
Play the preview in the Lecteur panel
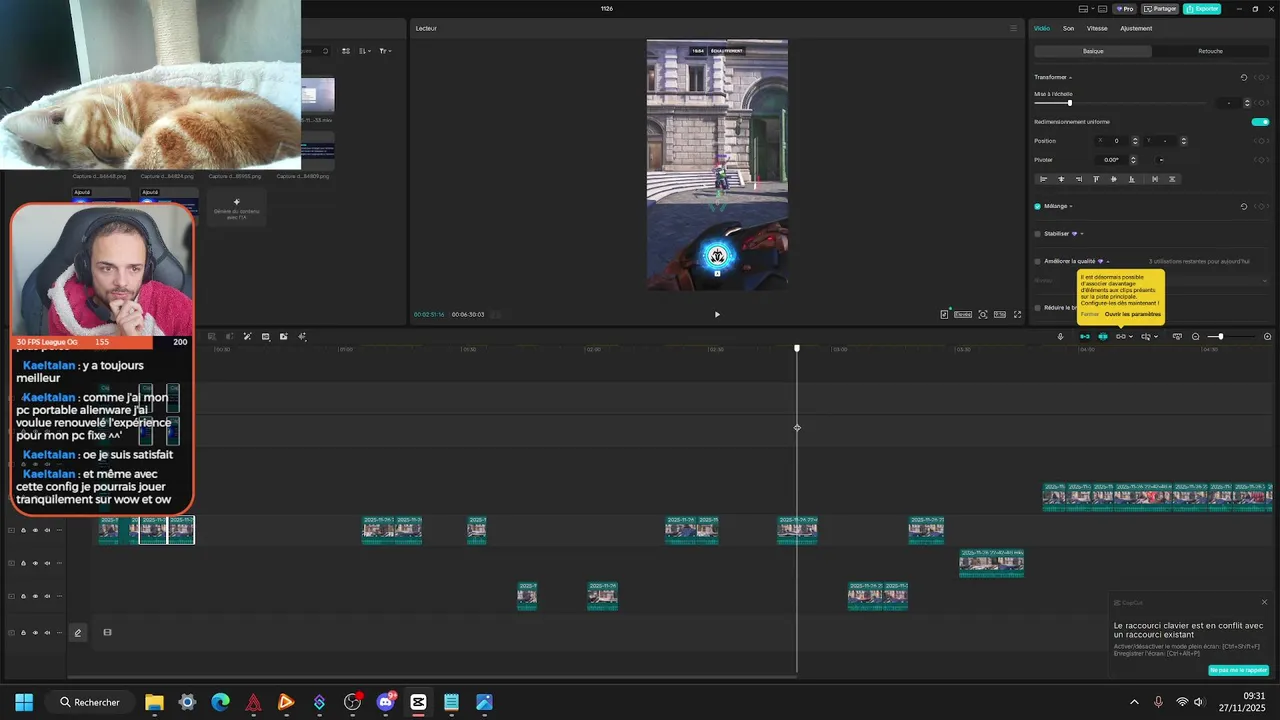click(x=717, y=314)
